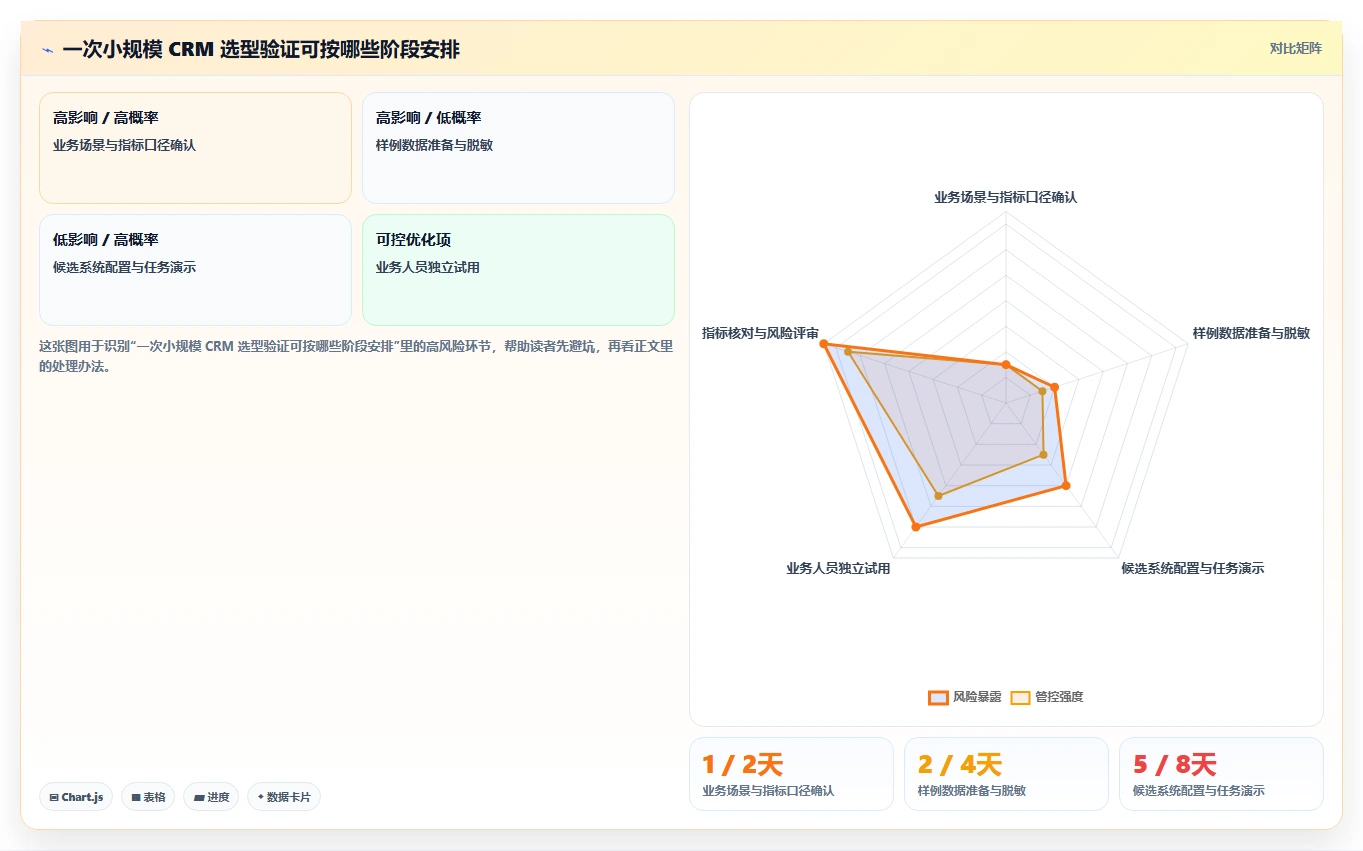The width and height of the screenshot is (1363, 851).
Task: Click radar axis label 业务人员独立试用
Action: point(838,569)
